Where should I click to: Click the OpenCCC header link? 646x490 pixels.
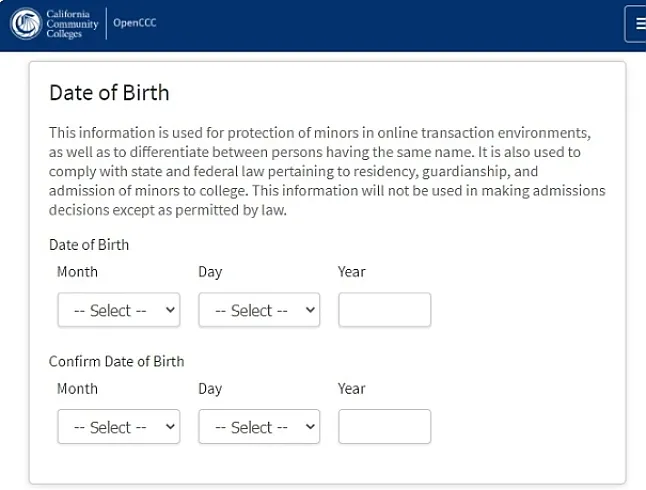pos(135,23)
